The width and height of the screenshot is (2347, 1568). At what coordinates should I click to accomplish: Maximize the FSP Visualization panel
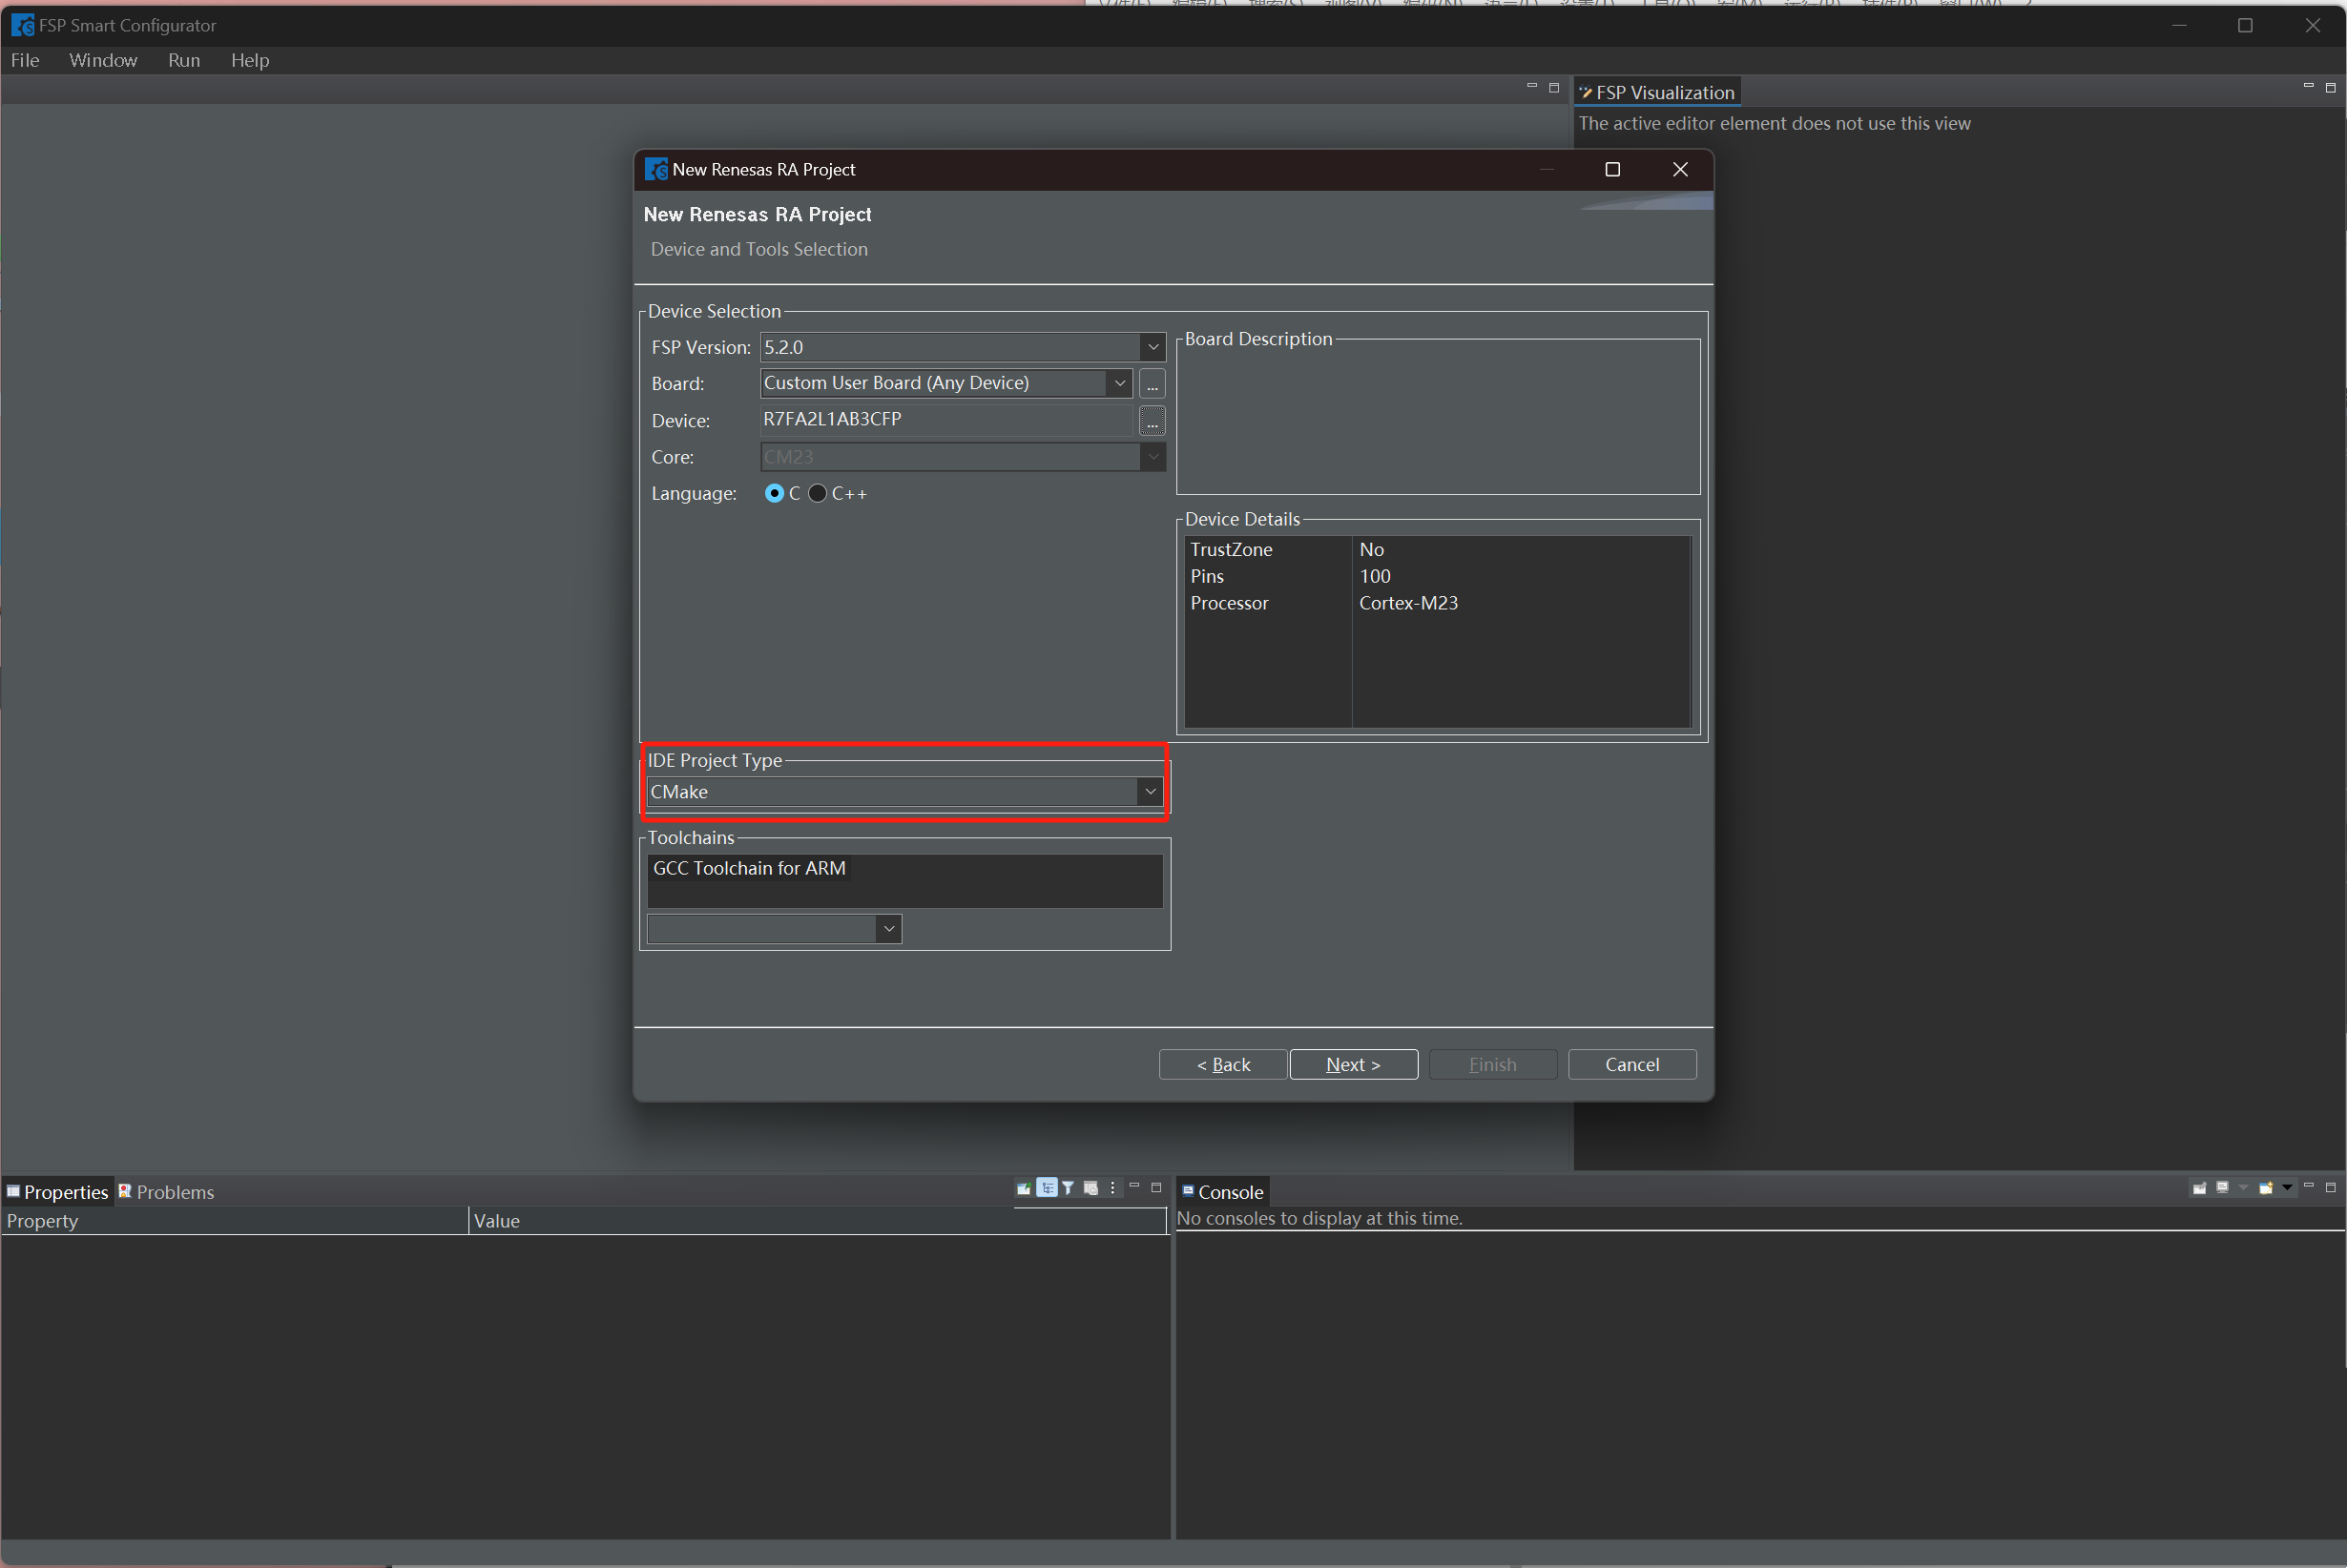2331,88
